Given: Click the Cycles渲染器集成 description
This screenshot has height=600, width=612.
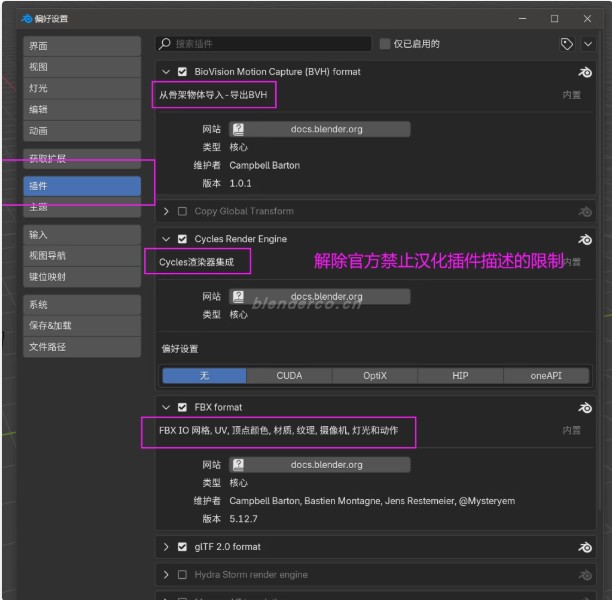Looking at the screenshot, I should point(196,262).
